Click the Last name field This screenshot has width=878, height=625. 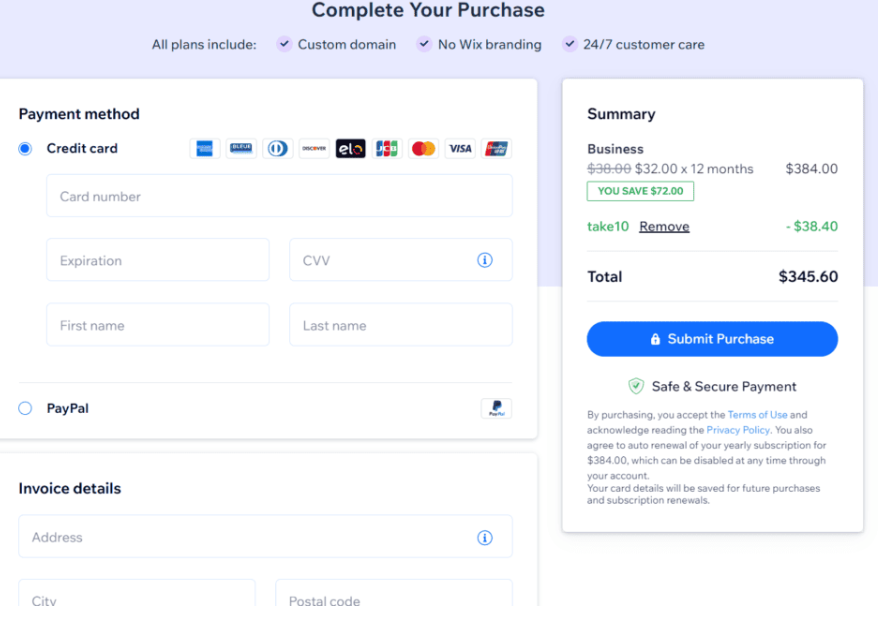click(x=400, y=325)
